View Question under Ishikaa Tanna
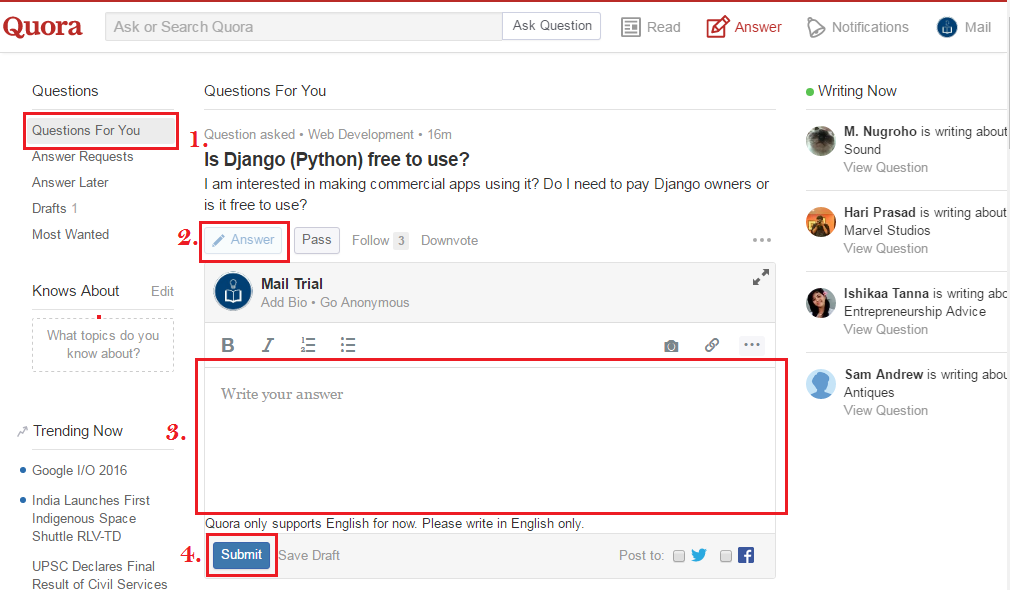 (886, 330)
